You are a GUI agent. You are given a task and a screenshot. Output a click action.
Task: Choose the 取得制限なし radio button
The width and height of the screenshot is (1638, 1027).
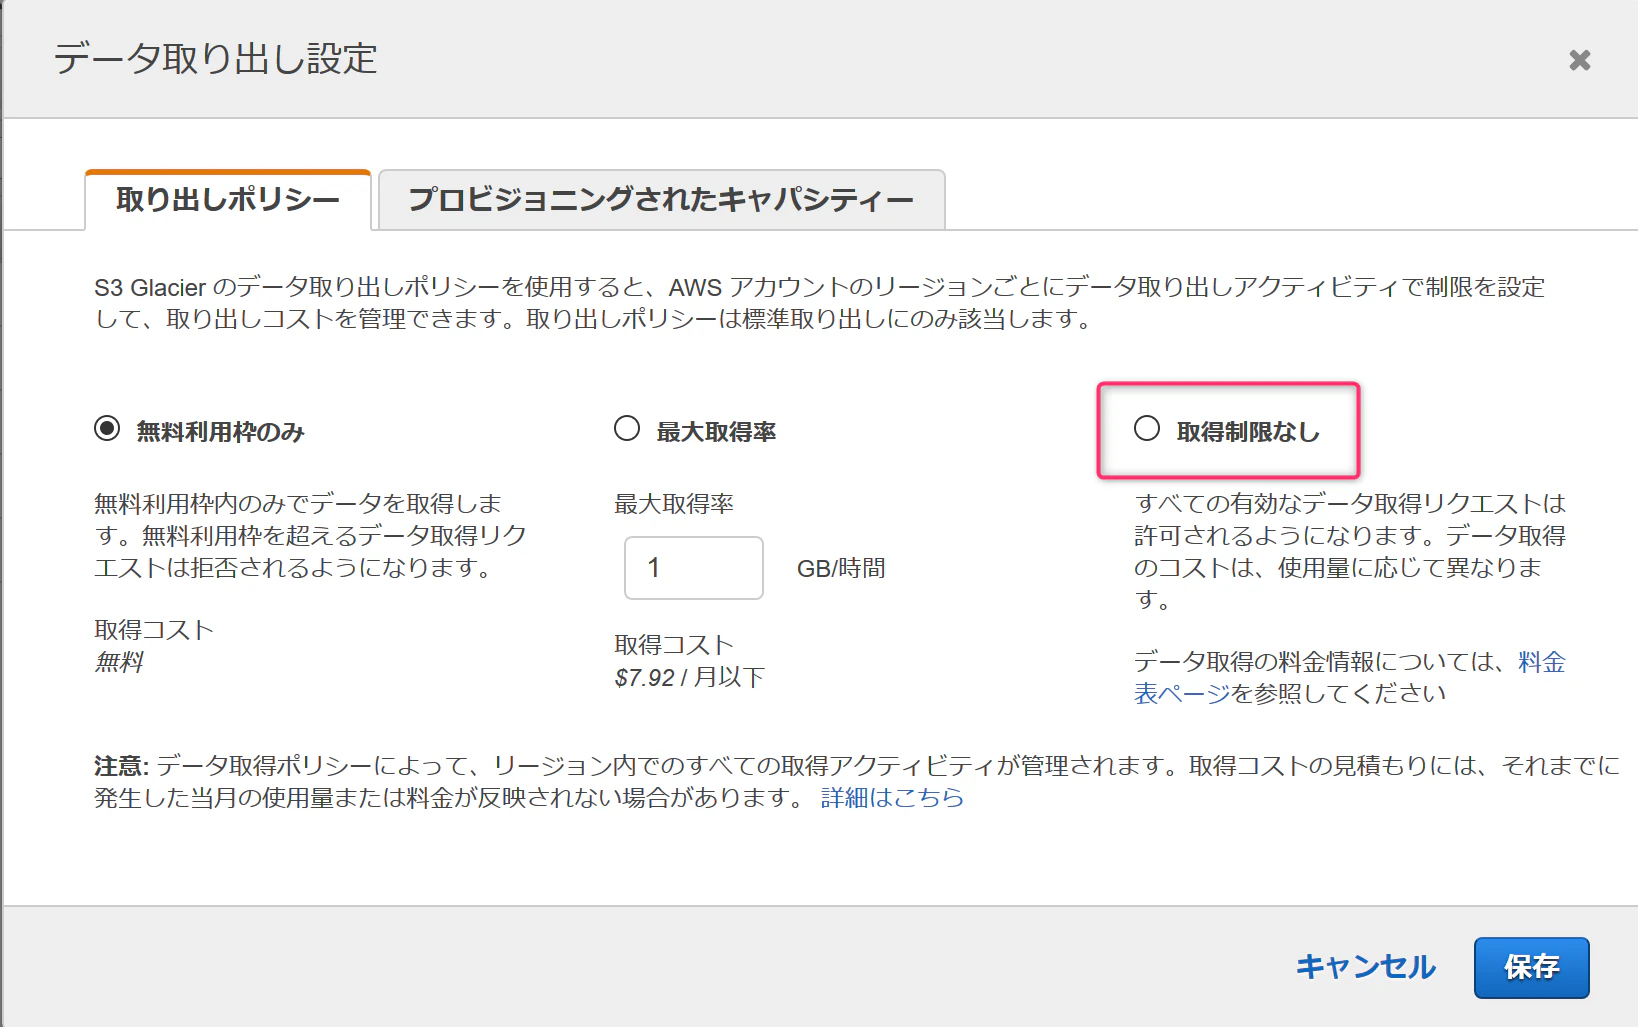[x=1147, y=429]
